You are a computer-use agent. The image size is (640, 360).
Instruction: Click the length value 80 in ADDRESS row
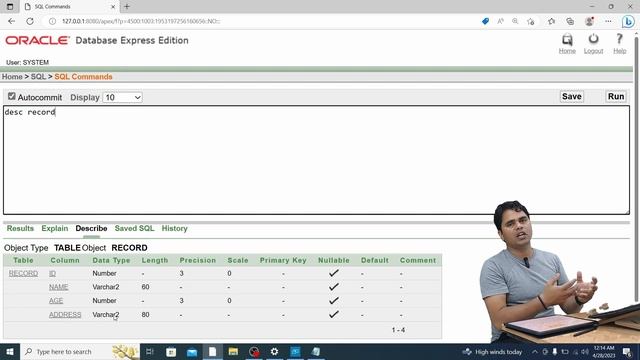(x=145, y=315)
